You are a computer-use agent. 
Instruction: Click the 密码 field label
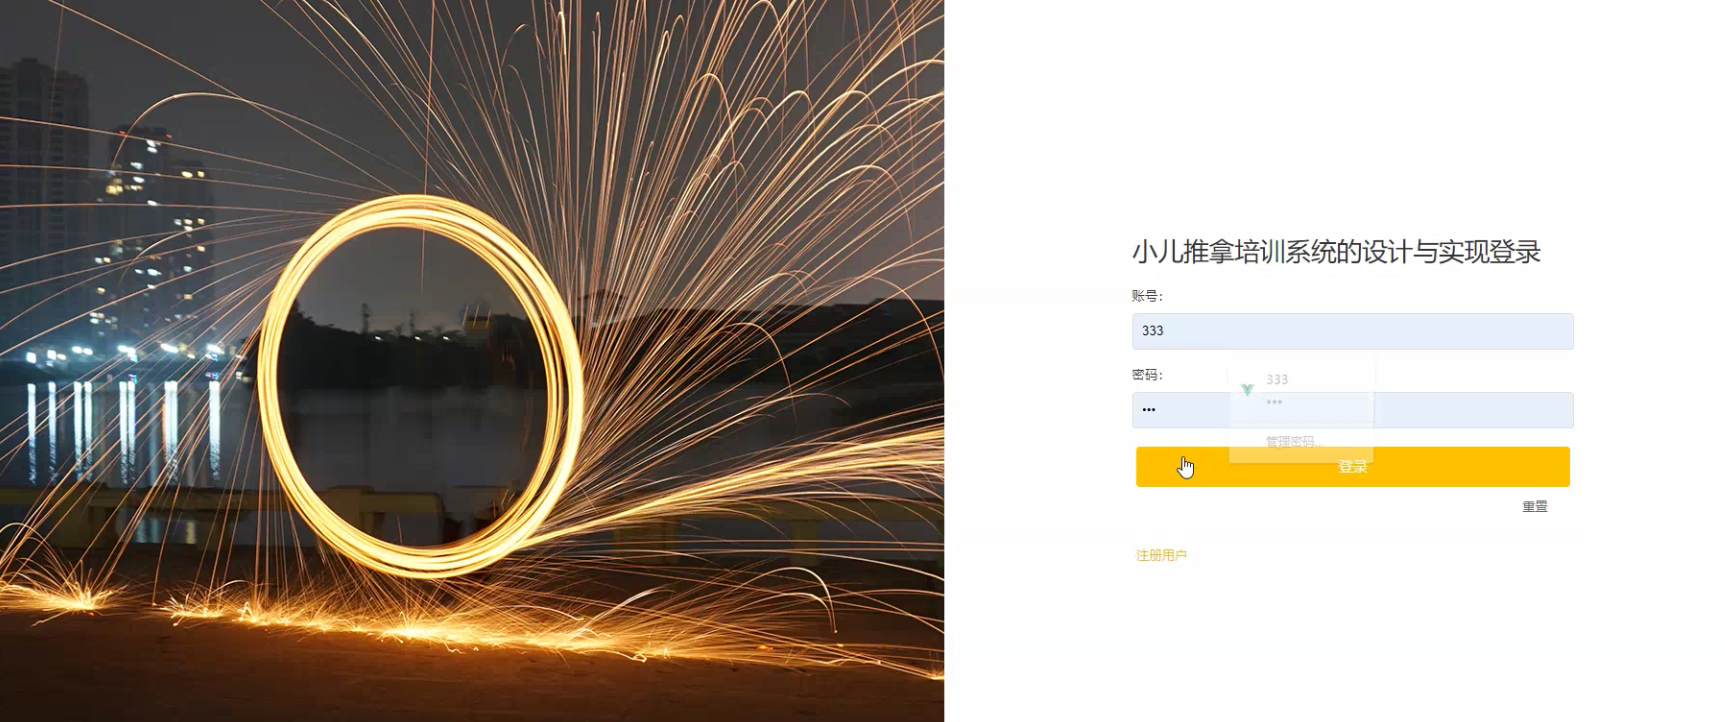1147,375
